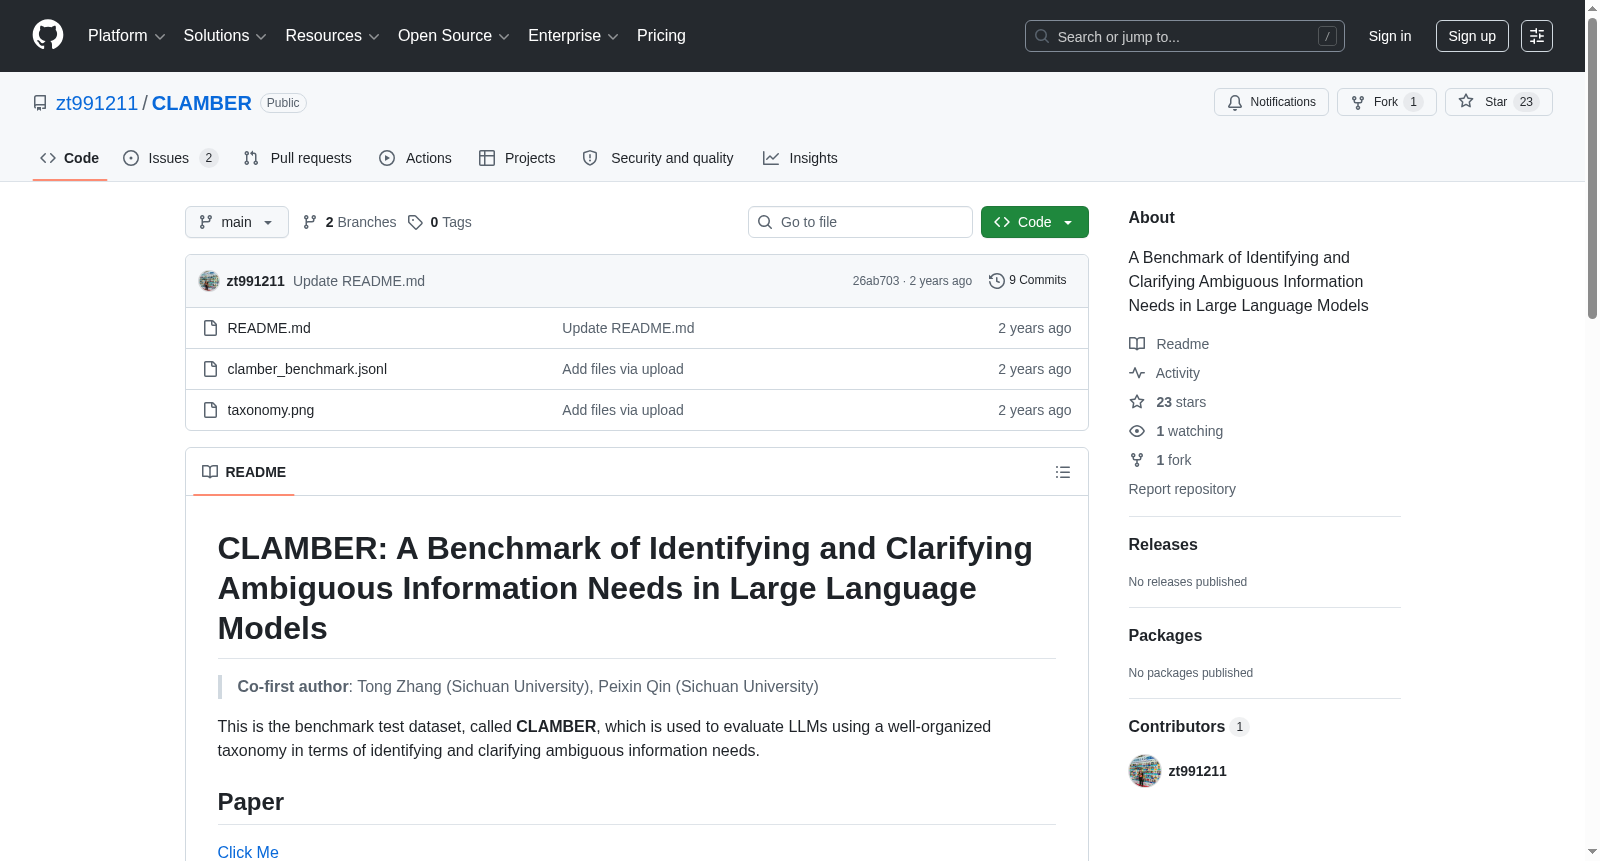This screenshot has width=1600, height=861.
Task: Click the pulse icon next to Activity
Action: (x=1137, y=373)
